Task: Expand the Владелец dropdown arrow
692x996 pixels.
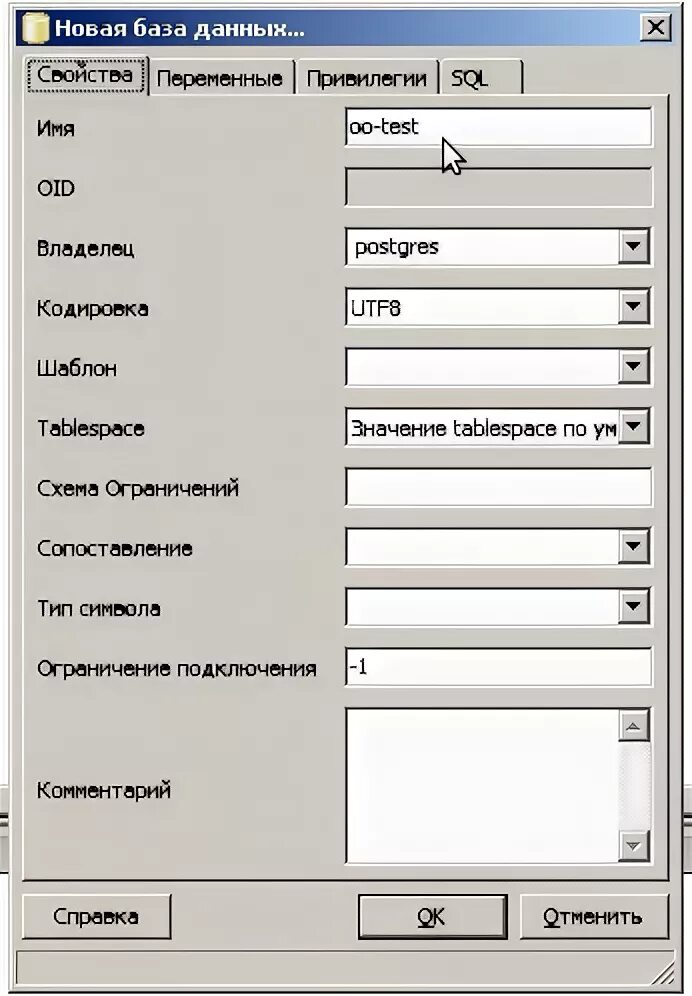Action: 634,246
